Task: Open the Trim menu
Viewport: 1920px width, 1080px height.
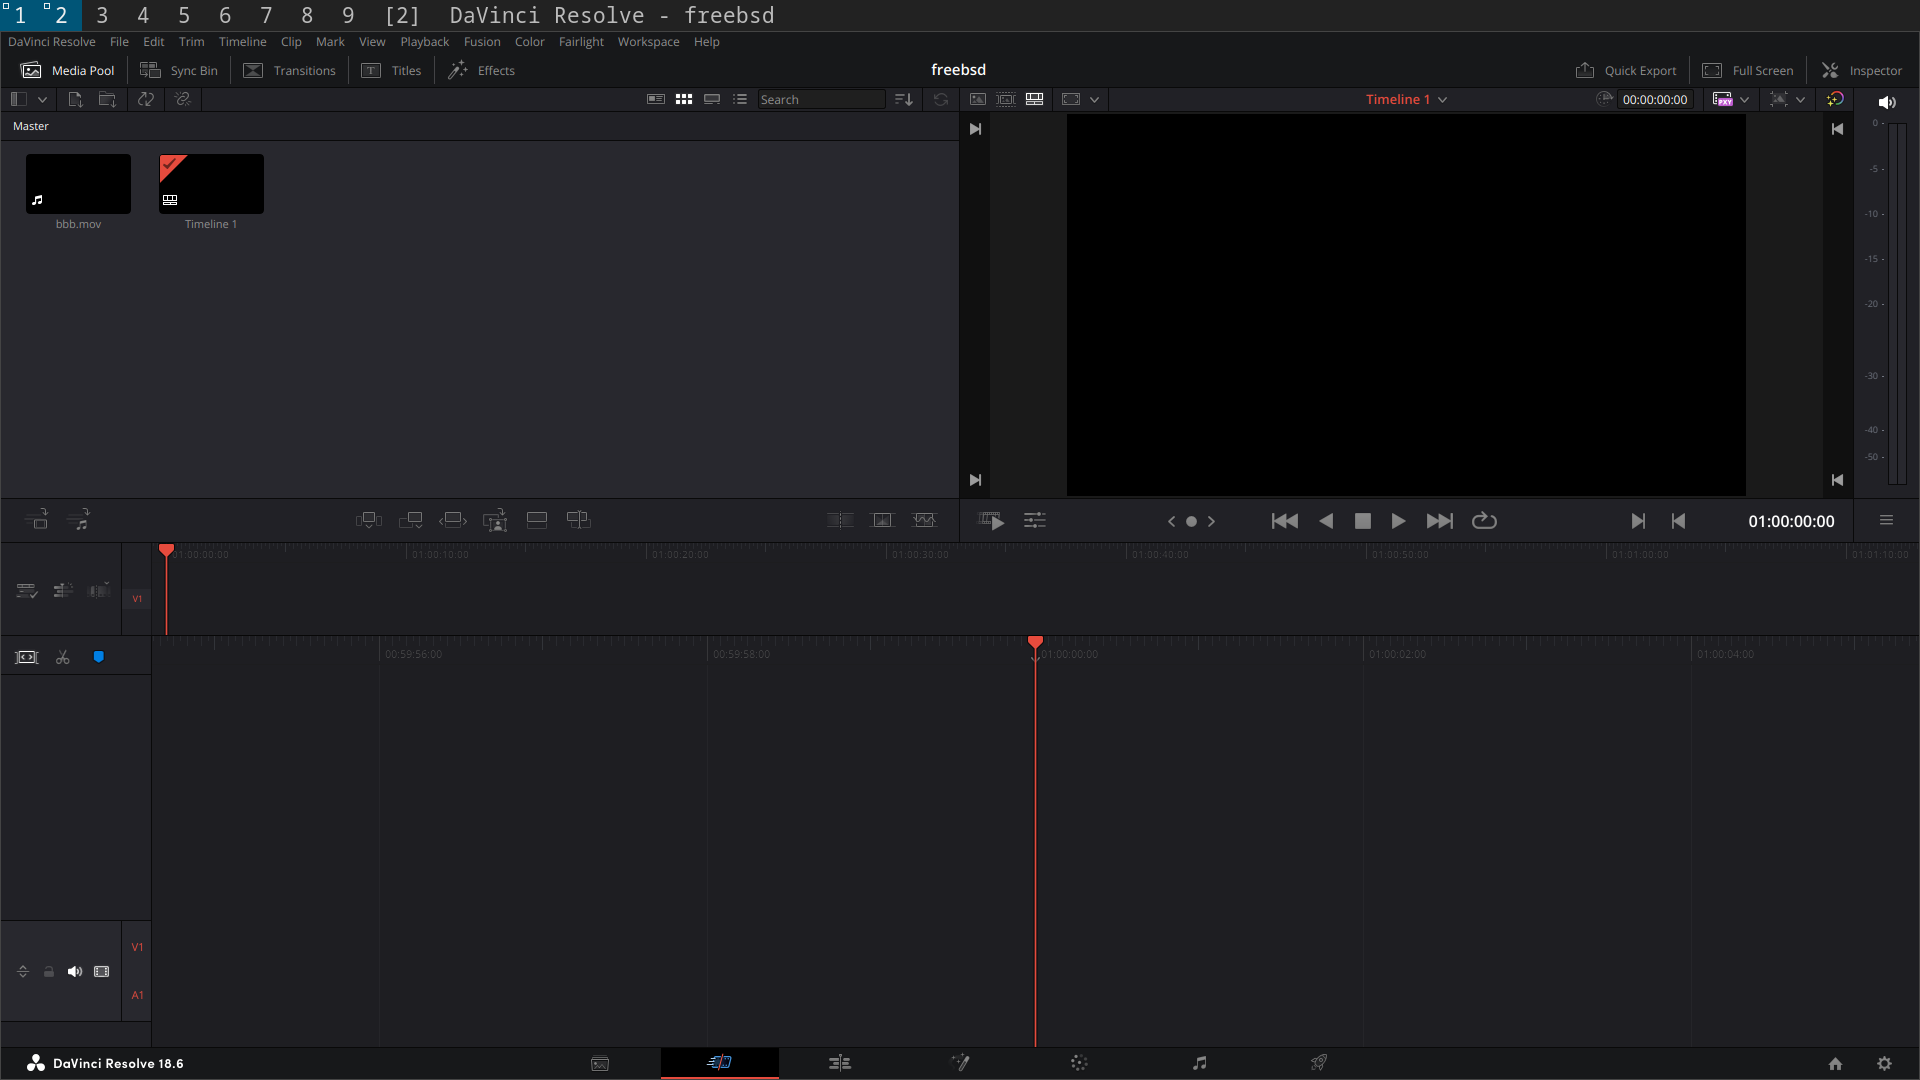Action: pos(191,42)
